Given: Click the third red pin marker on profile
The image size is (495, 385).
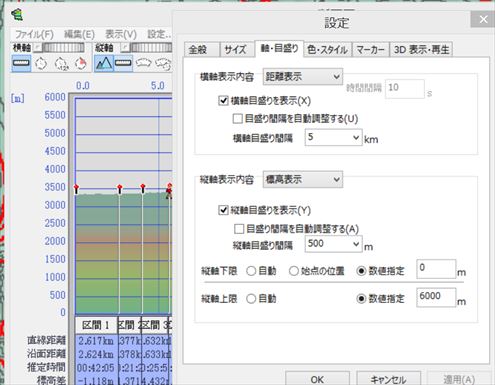Looking at the screenshot, I should (143, 188).
